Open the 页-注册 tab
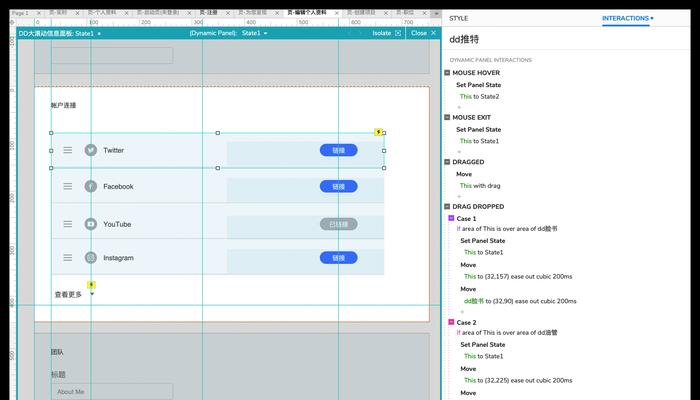The width and height of the screenshot is (700, 400). pyautogui.click(x=208, y=13)
